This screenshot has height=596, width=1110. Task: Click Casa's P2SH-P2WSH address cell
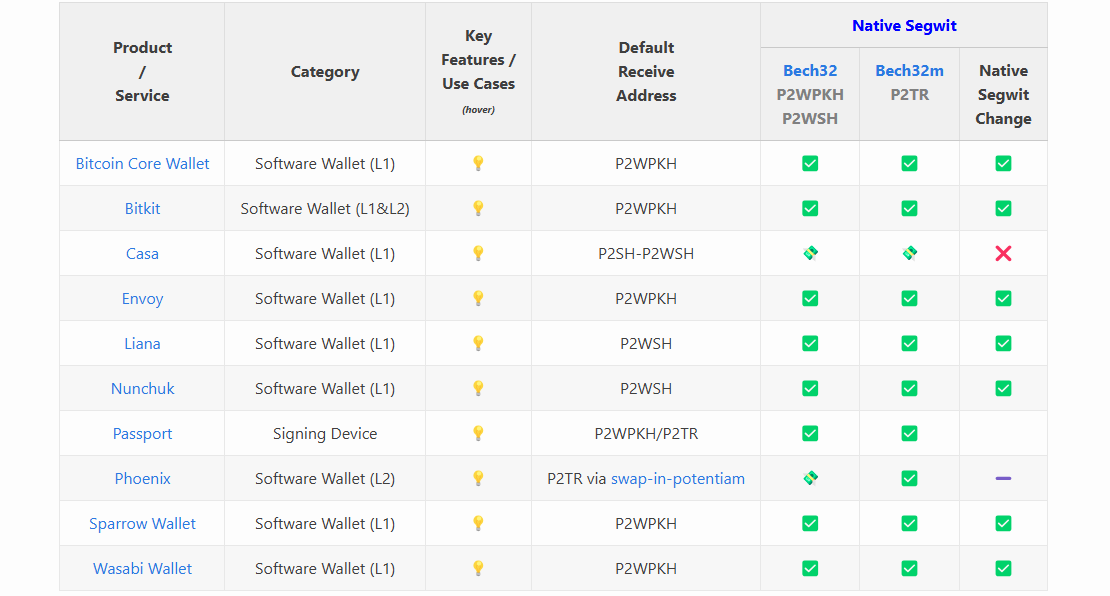646,253
